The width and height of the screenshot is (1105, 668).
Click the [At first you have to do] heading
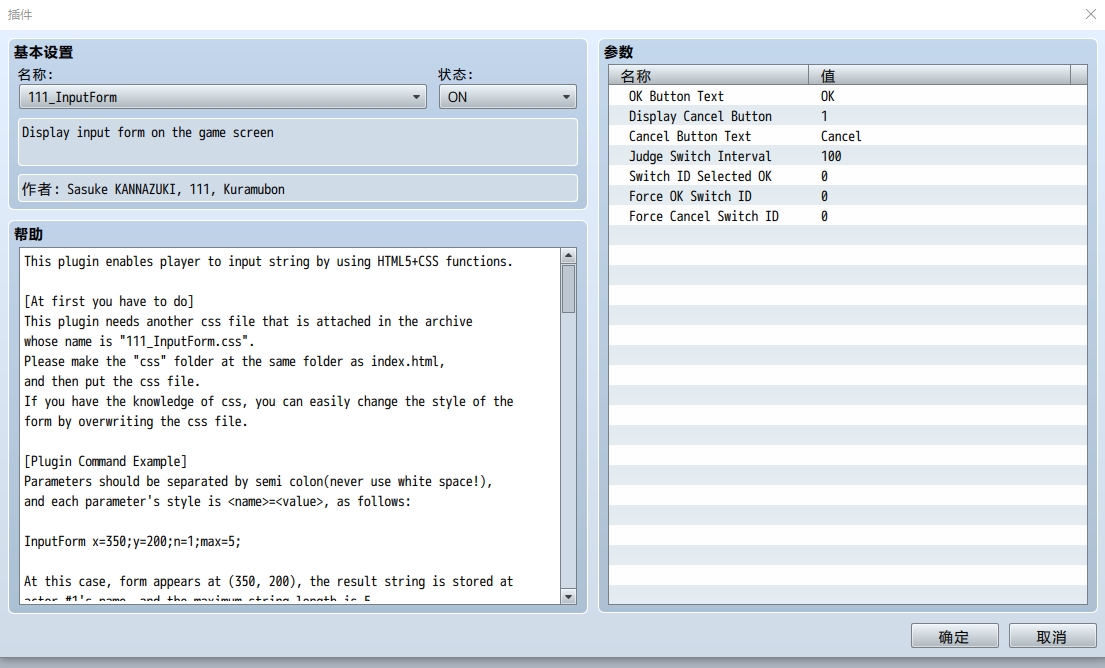[x=109, y=302]
